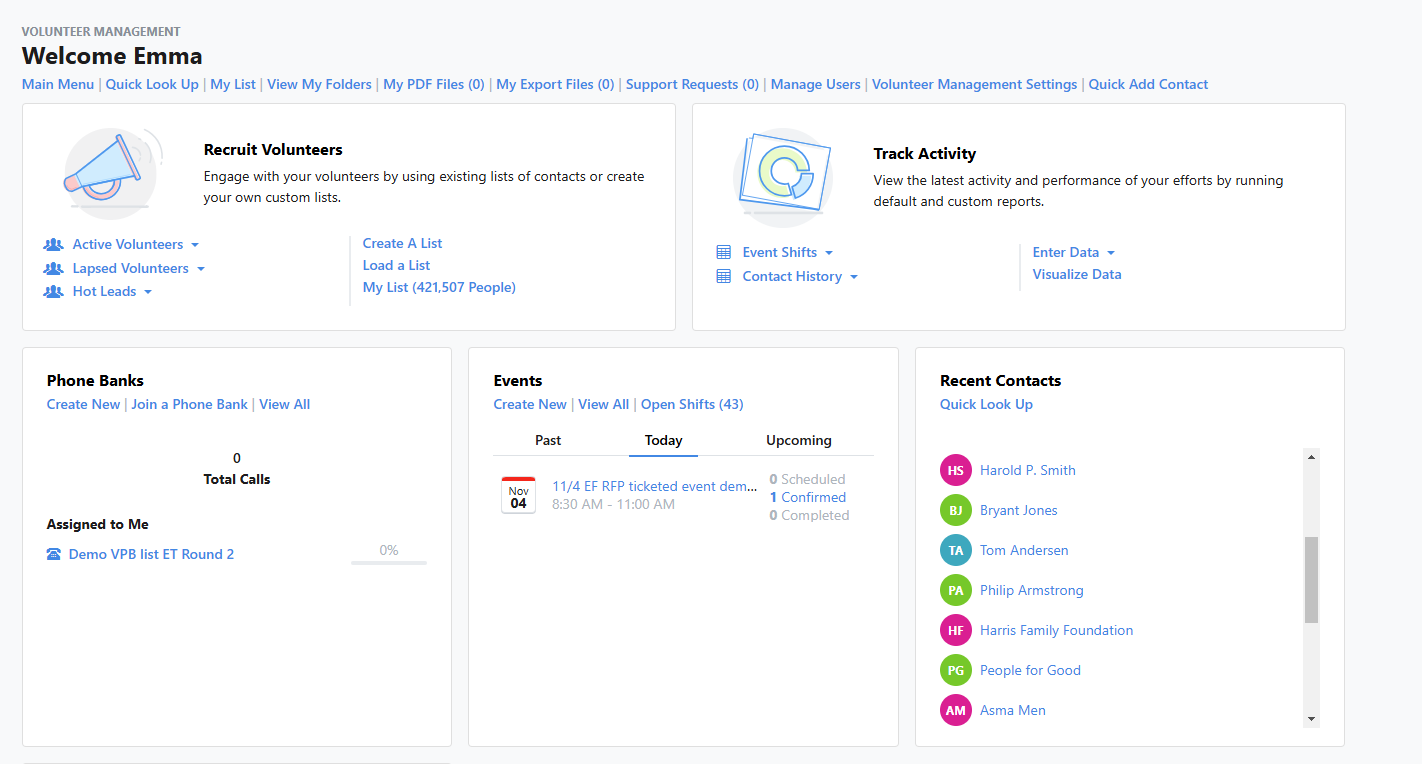Click the Recent Contacts scroll down arrow

pos(1311,718)
